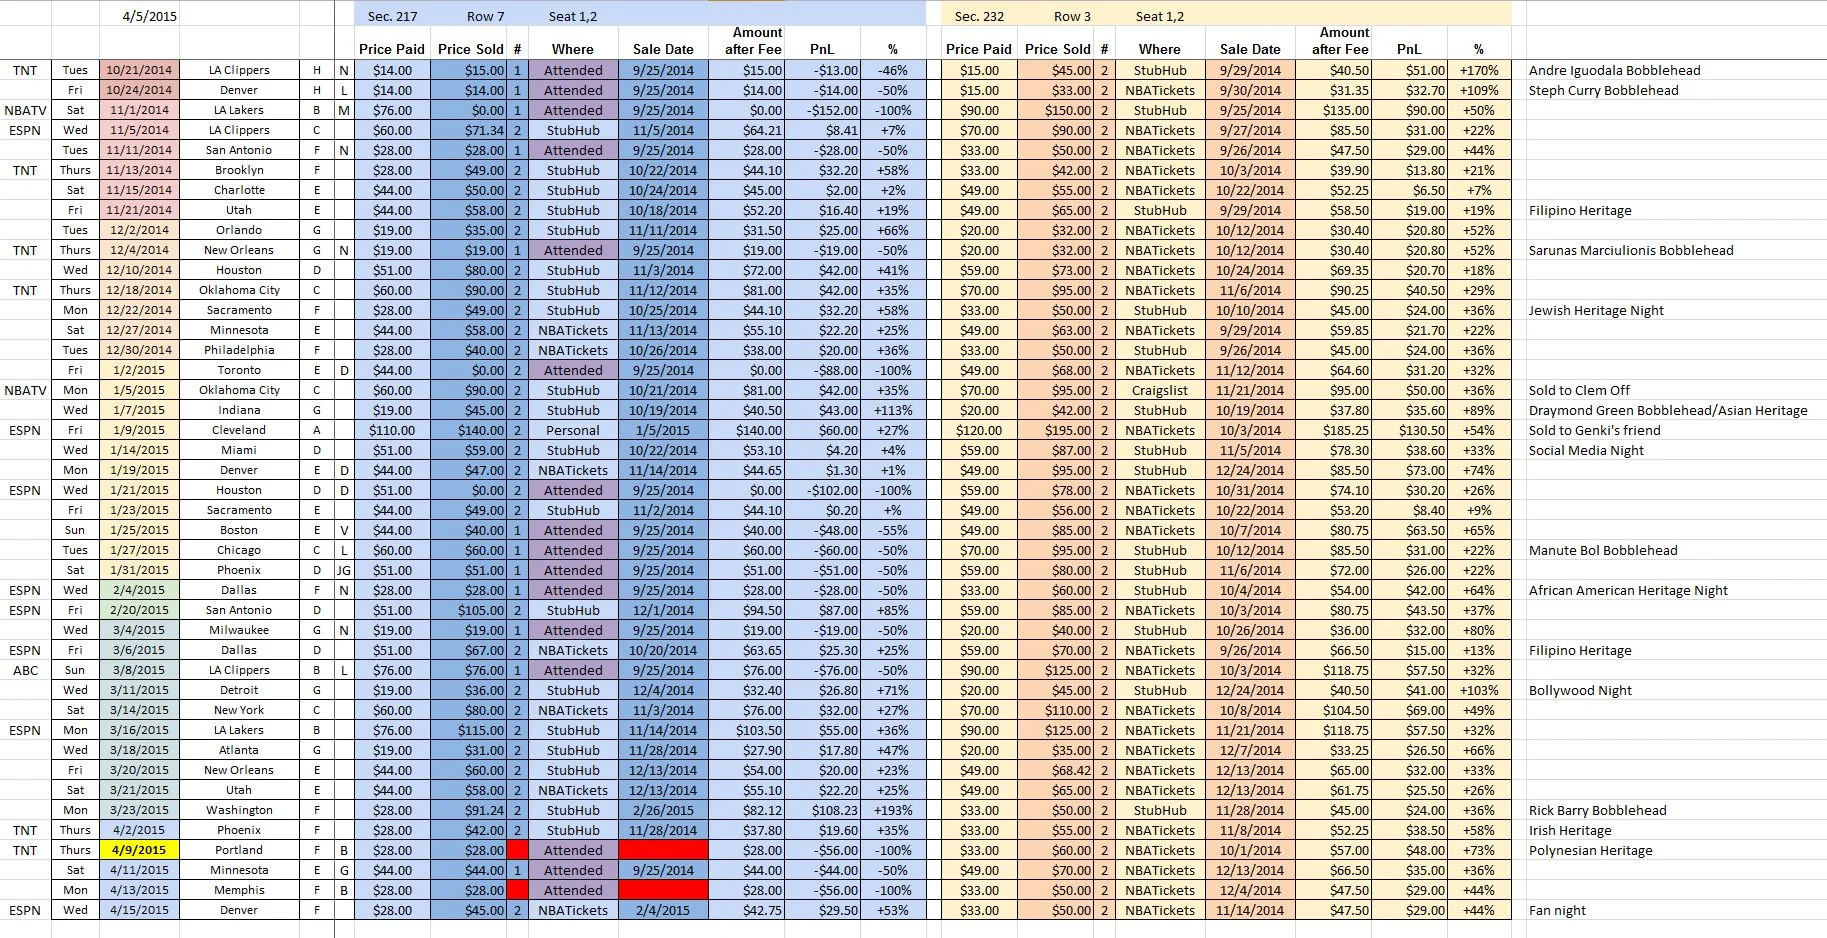The image size is (1827, 938).
Task: Select the +170% percentage cell
Action: tap(1479, 70)
